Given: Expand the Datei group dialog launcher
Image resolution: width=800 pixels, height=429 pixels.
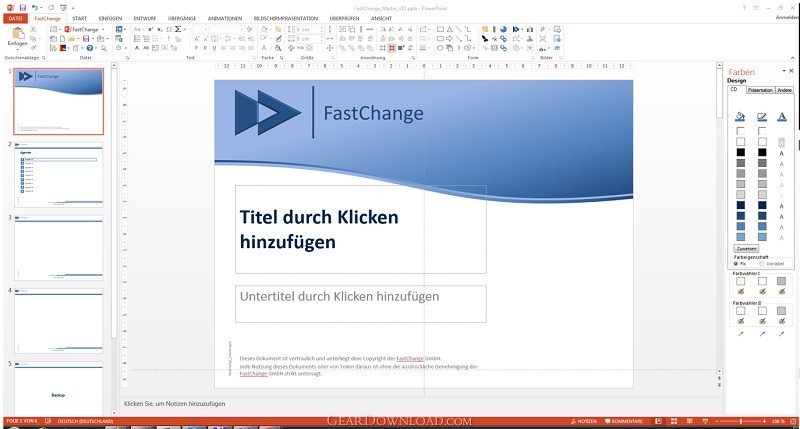Looking at the screenshot, I should pos(128,58).
